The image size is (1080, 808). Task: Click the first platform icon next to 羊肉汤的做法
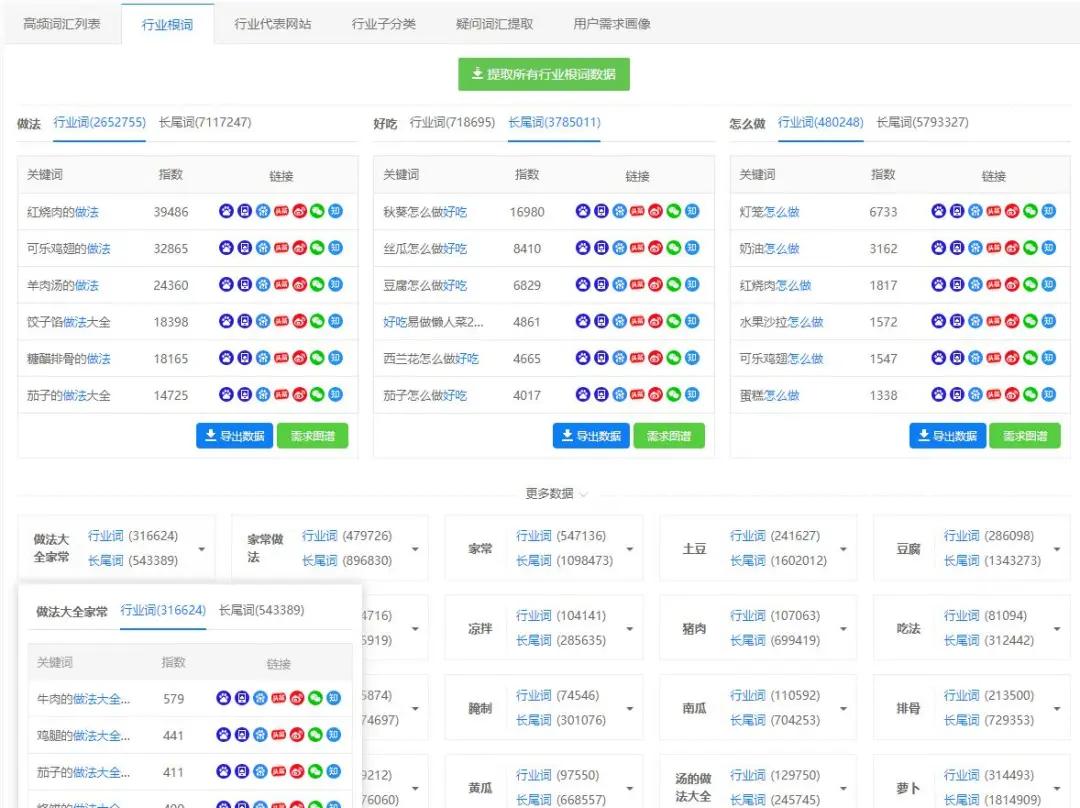226,285
